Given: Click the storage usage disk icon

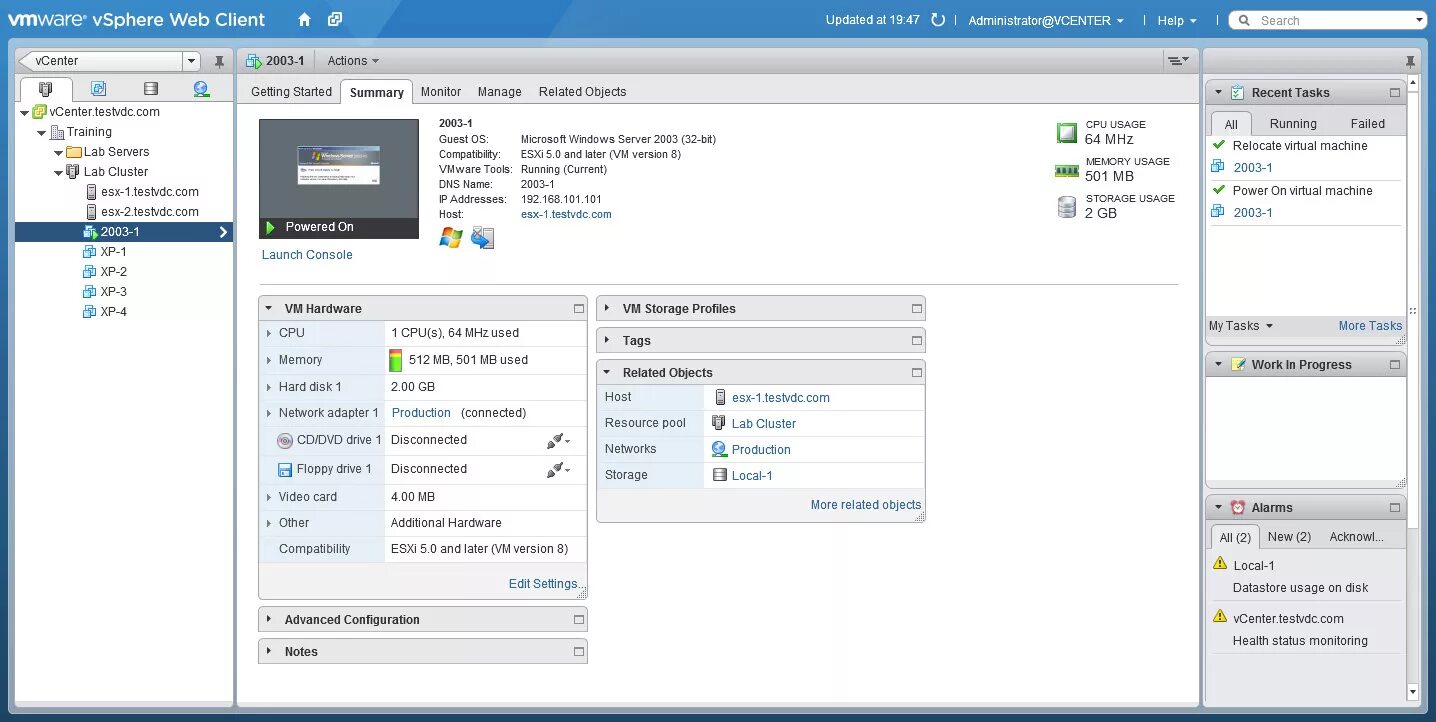Looking at the screenshot, I should click(1067, 207).
